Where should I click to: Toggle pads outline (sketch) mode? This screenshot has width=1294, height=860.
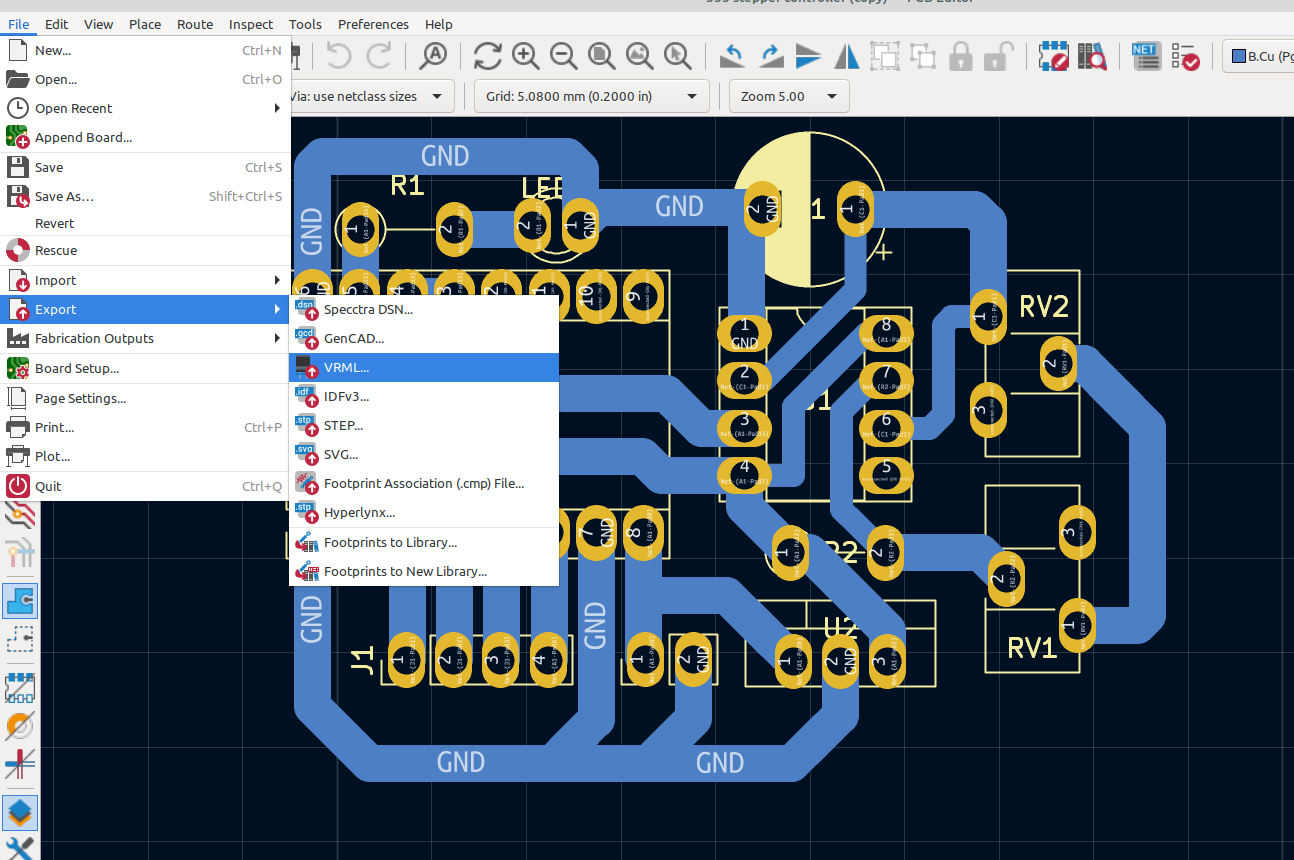(x=20, y=689)
